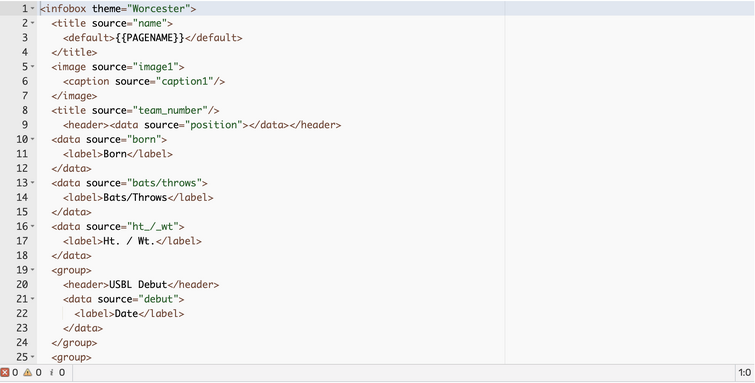This screenshot has width=755, height=383.
Task: Click the "position" source value
Action: click(213, 125)
